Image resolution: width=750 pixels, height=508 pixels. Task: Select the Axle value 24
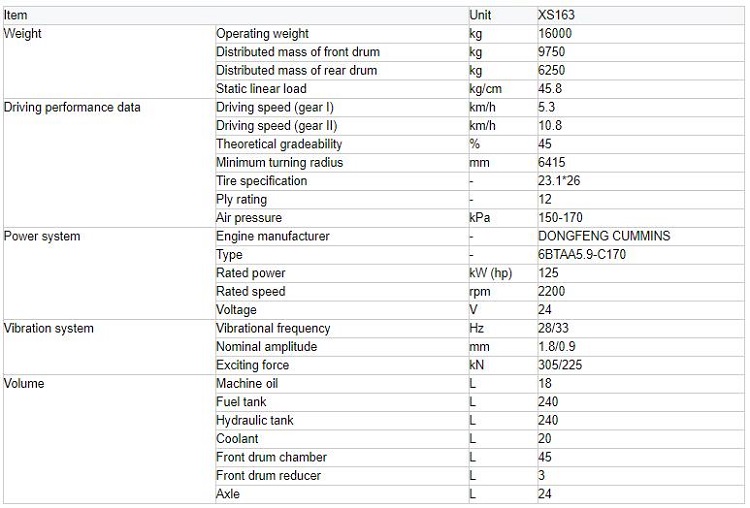pos(545,494)
